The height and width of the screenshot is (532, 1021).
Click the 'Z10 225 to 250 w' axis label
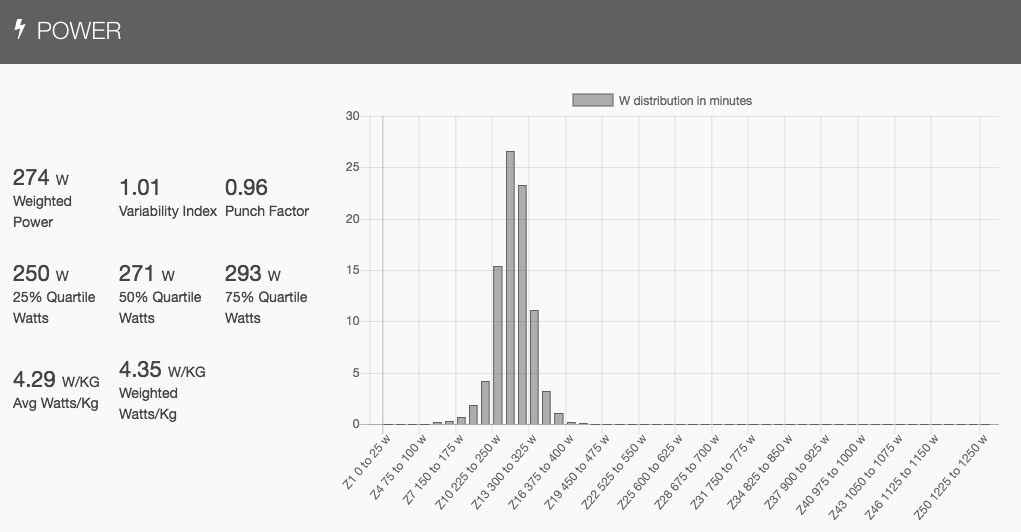pyautogui.click(x=468, y=471)
